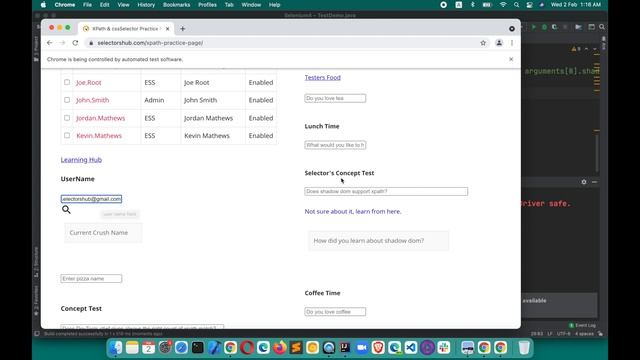Screen dimensions: 640x360
Task: Open the Bookmarks menu
Action: (176, 5)
